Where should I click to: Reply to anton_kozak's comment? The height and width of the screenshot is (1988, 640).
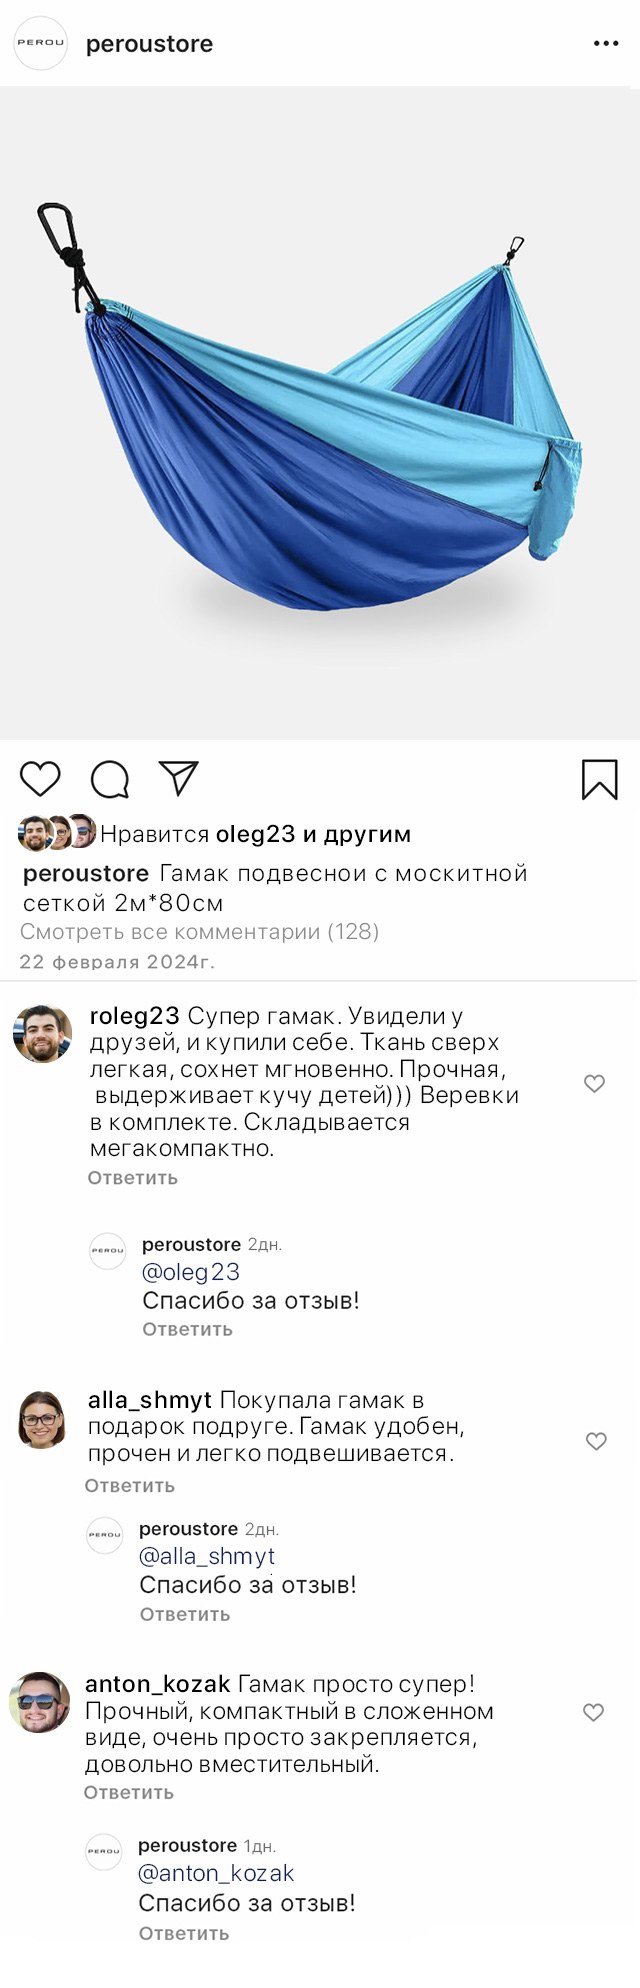coord(128,1793)
